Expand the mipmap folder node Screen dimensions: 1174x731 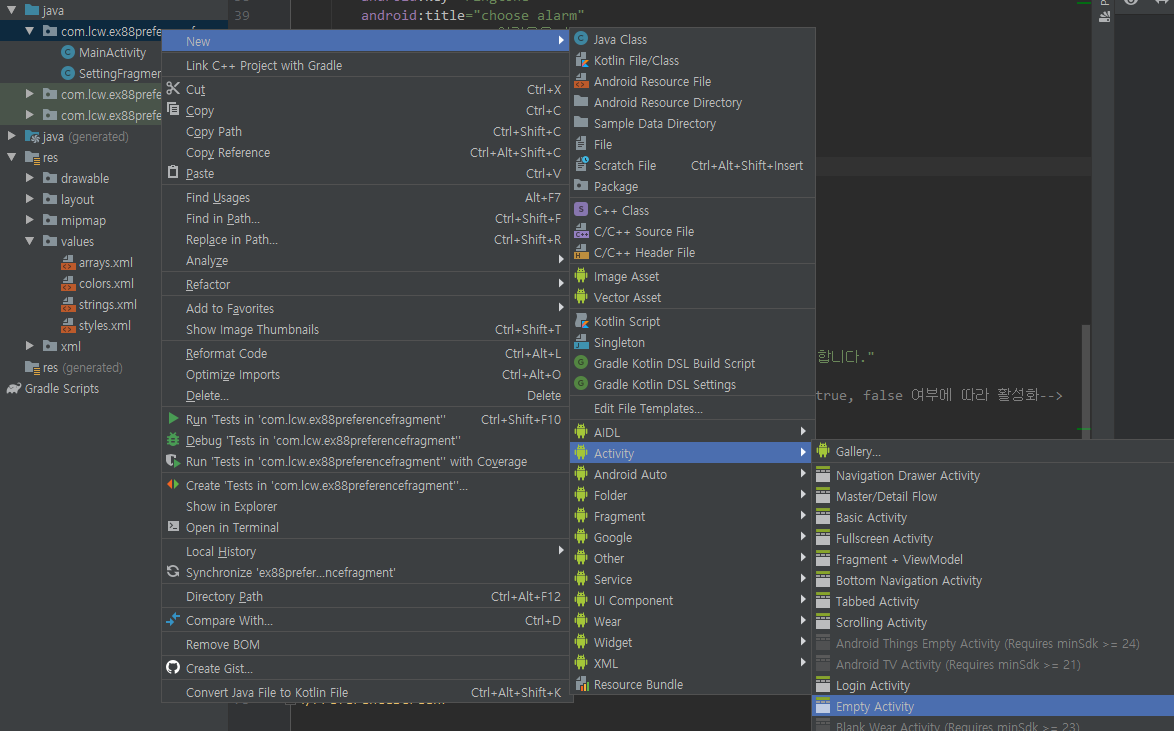[29, 220]
